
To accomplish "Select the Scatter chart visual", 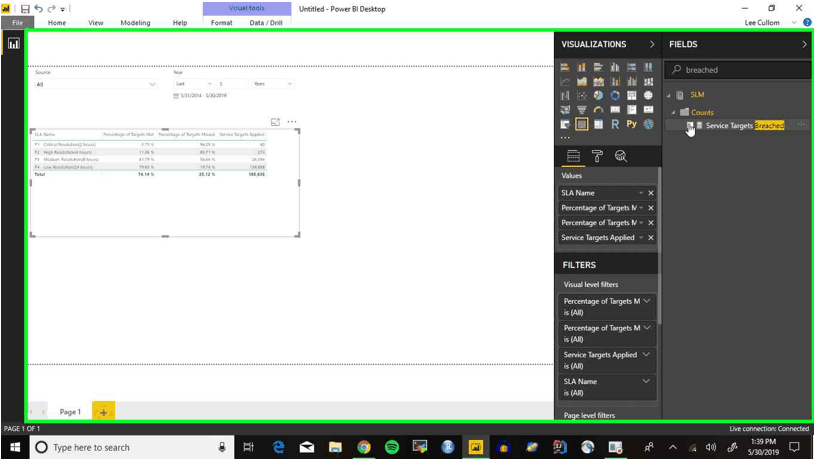I will [582, 95].
